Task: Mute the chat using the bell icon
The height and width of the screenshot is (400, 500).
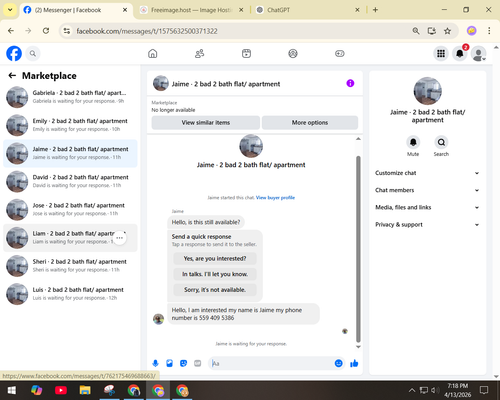Action: click(413, 142)
